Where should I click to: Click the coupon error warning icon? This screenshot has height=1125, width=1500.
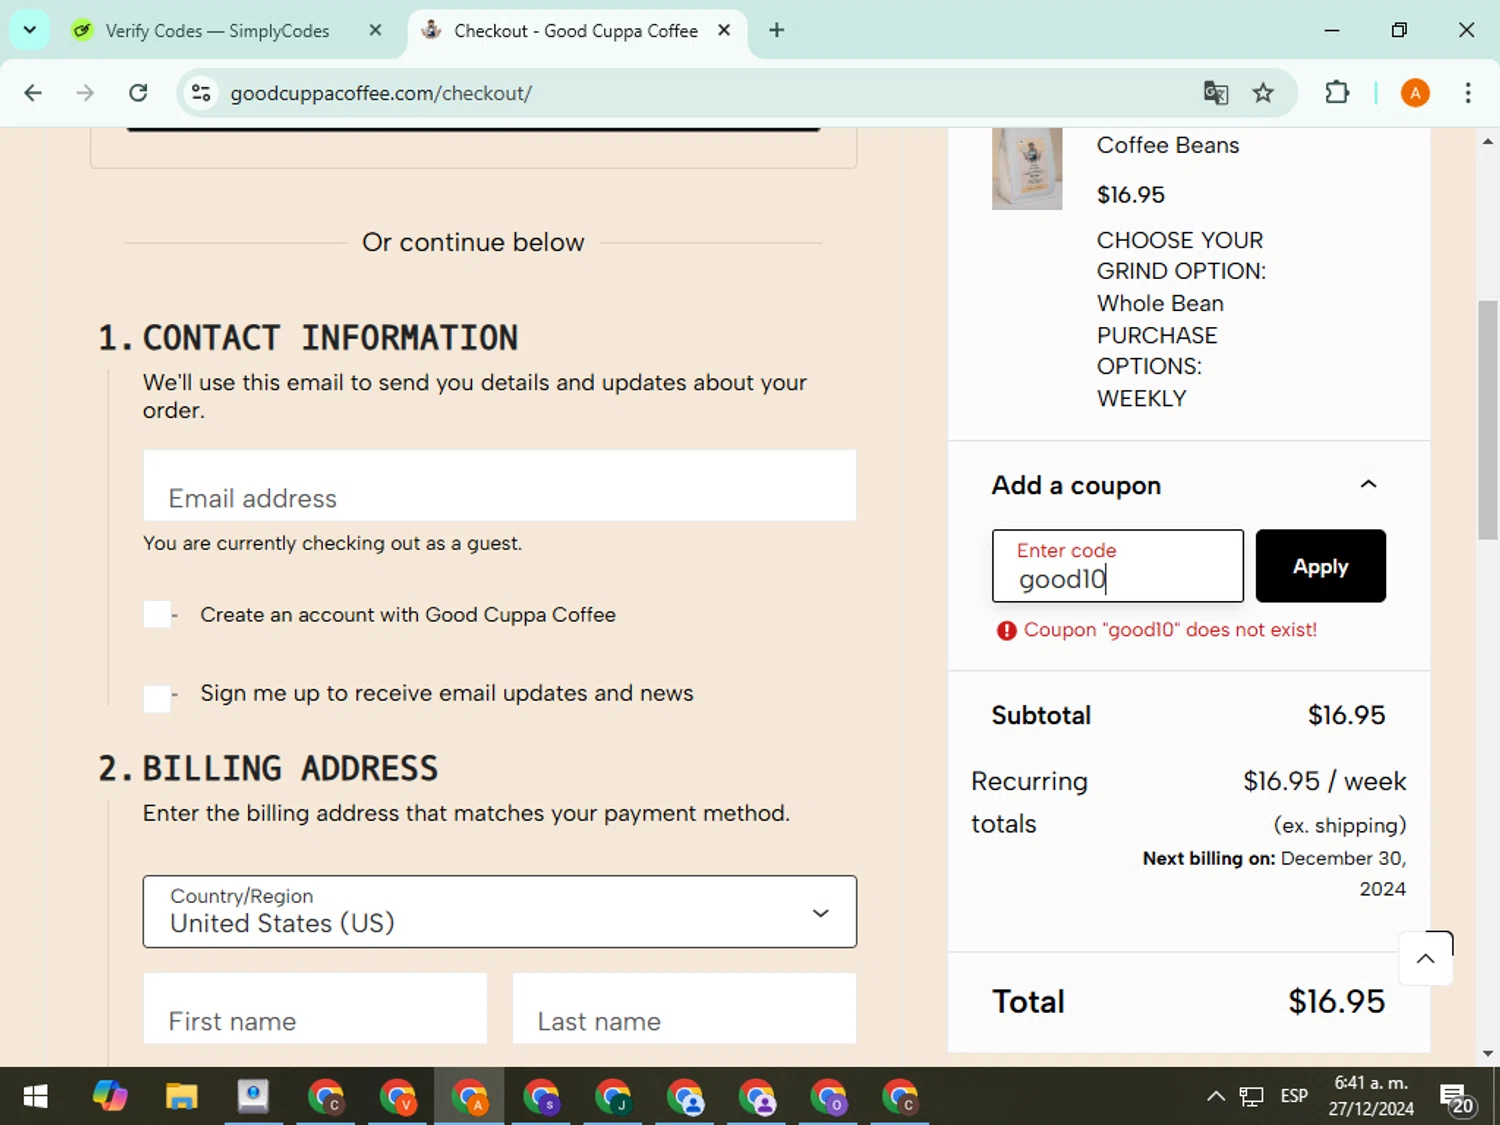[x=1006, y=630]
